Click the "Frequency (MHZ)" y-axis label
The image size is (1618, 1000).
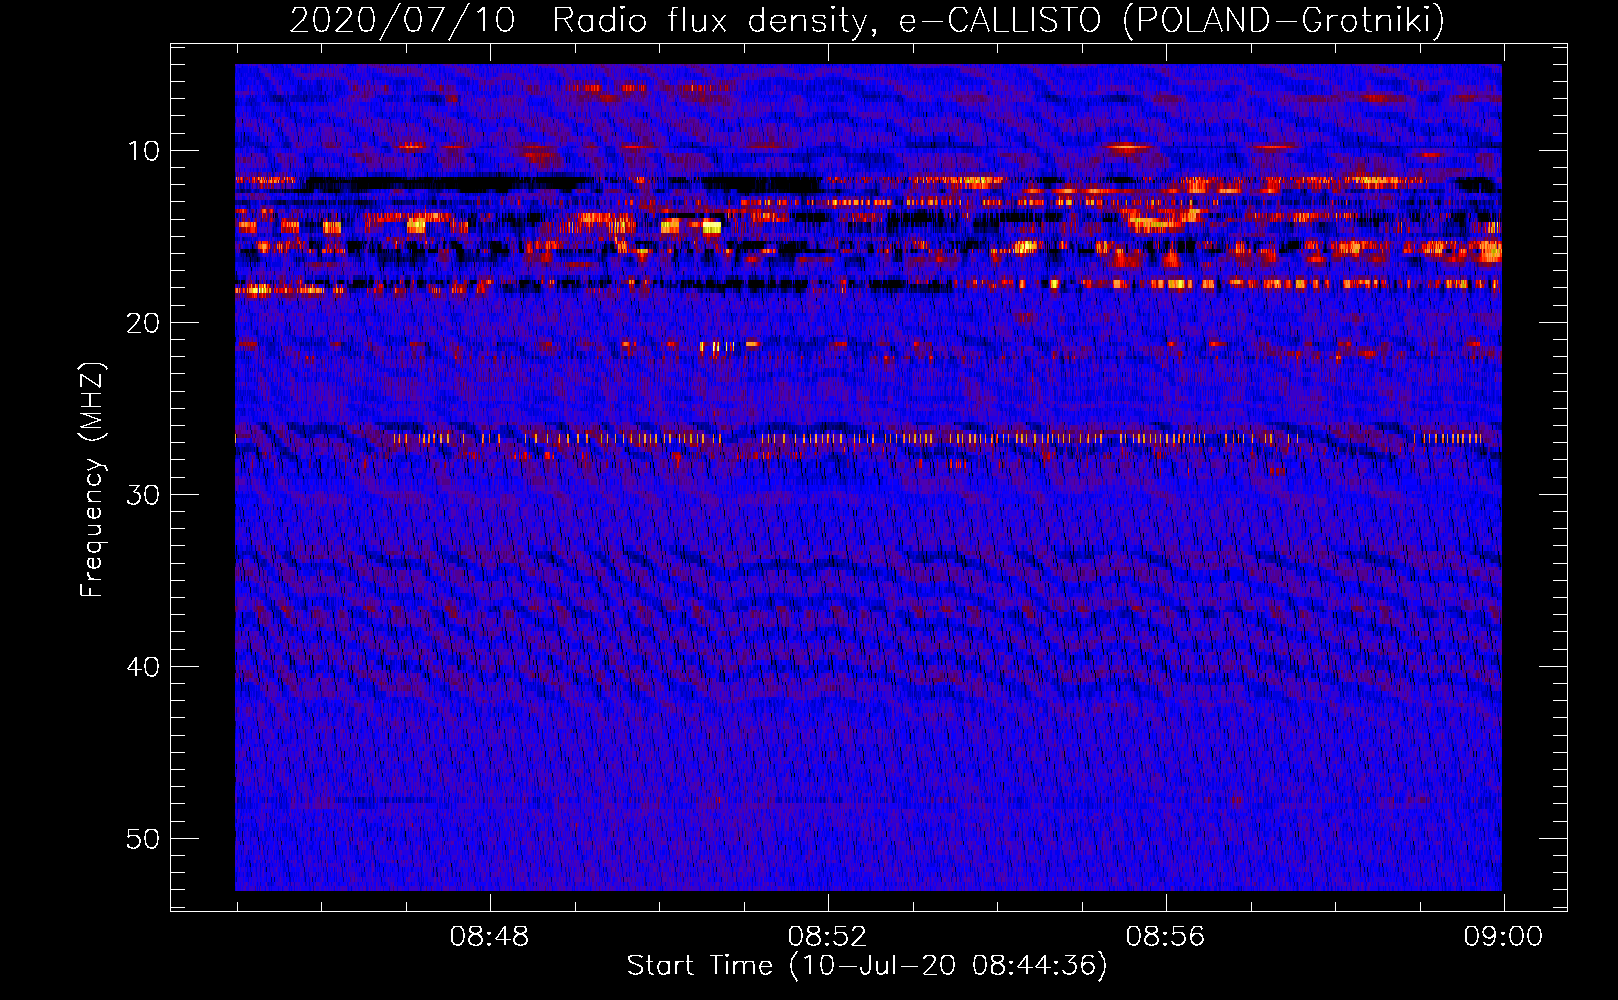[x=92, y=480]
